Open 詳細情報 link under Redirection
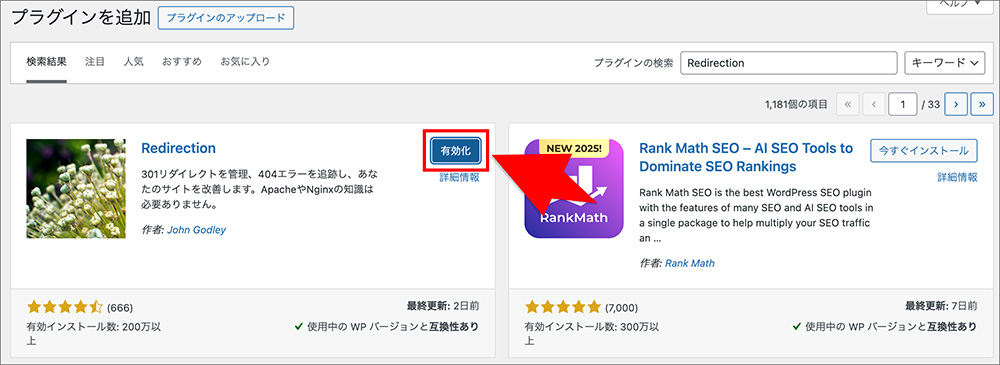1000x365 pixels. pyautogui.click(x=459, y=177)
